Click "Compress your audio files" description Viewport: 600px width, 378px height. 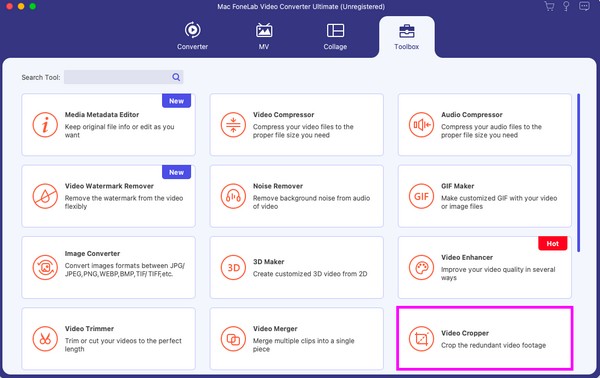(491, 131)
